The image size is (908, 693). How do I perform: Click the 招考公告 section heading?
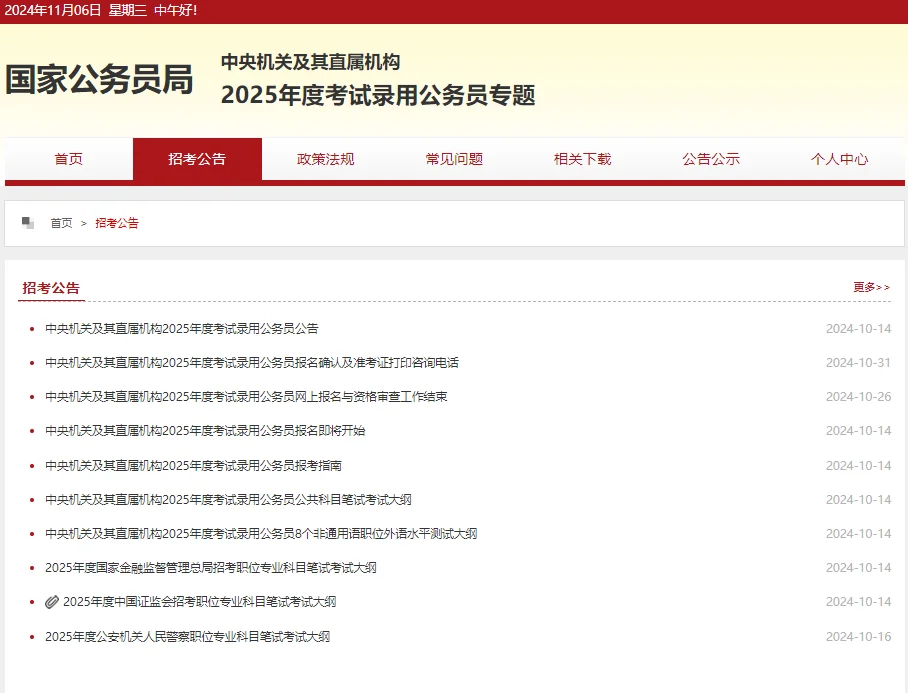[51, 288]
